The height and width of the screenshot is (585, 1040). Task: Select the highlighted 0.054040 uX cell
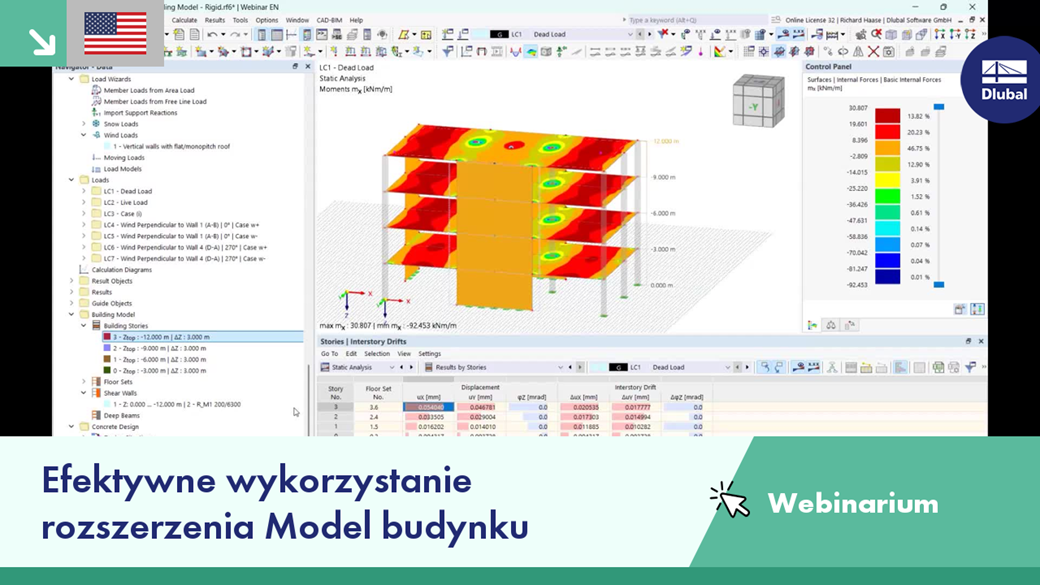pyautogui.click(x=428, y=407)
